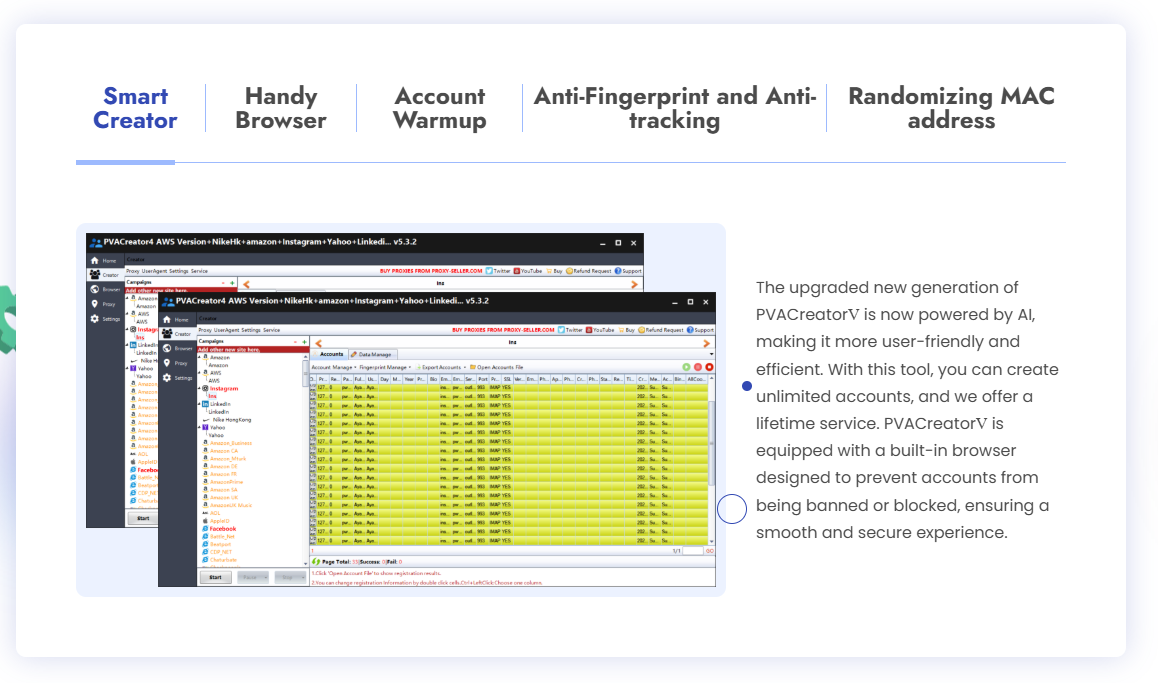Viewport: 1158px width, 683px height.
Task: Open Proxy pin icon in front window sidebar
Action: click(167, 363)
